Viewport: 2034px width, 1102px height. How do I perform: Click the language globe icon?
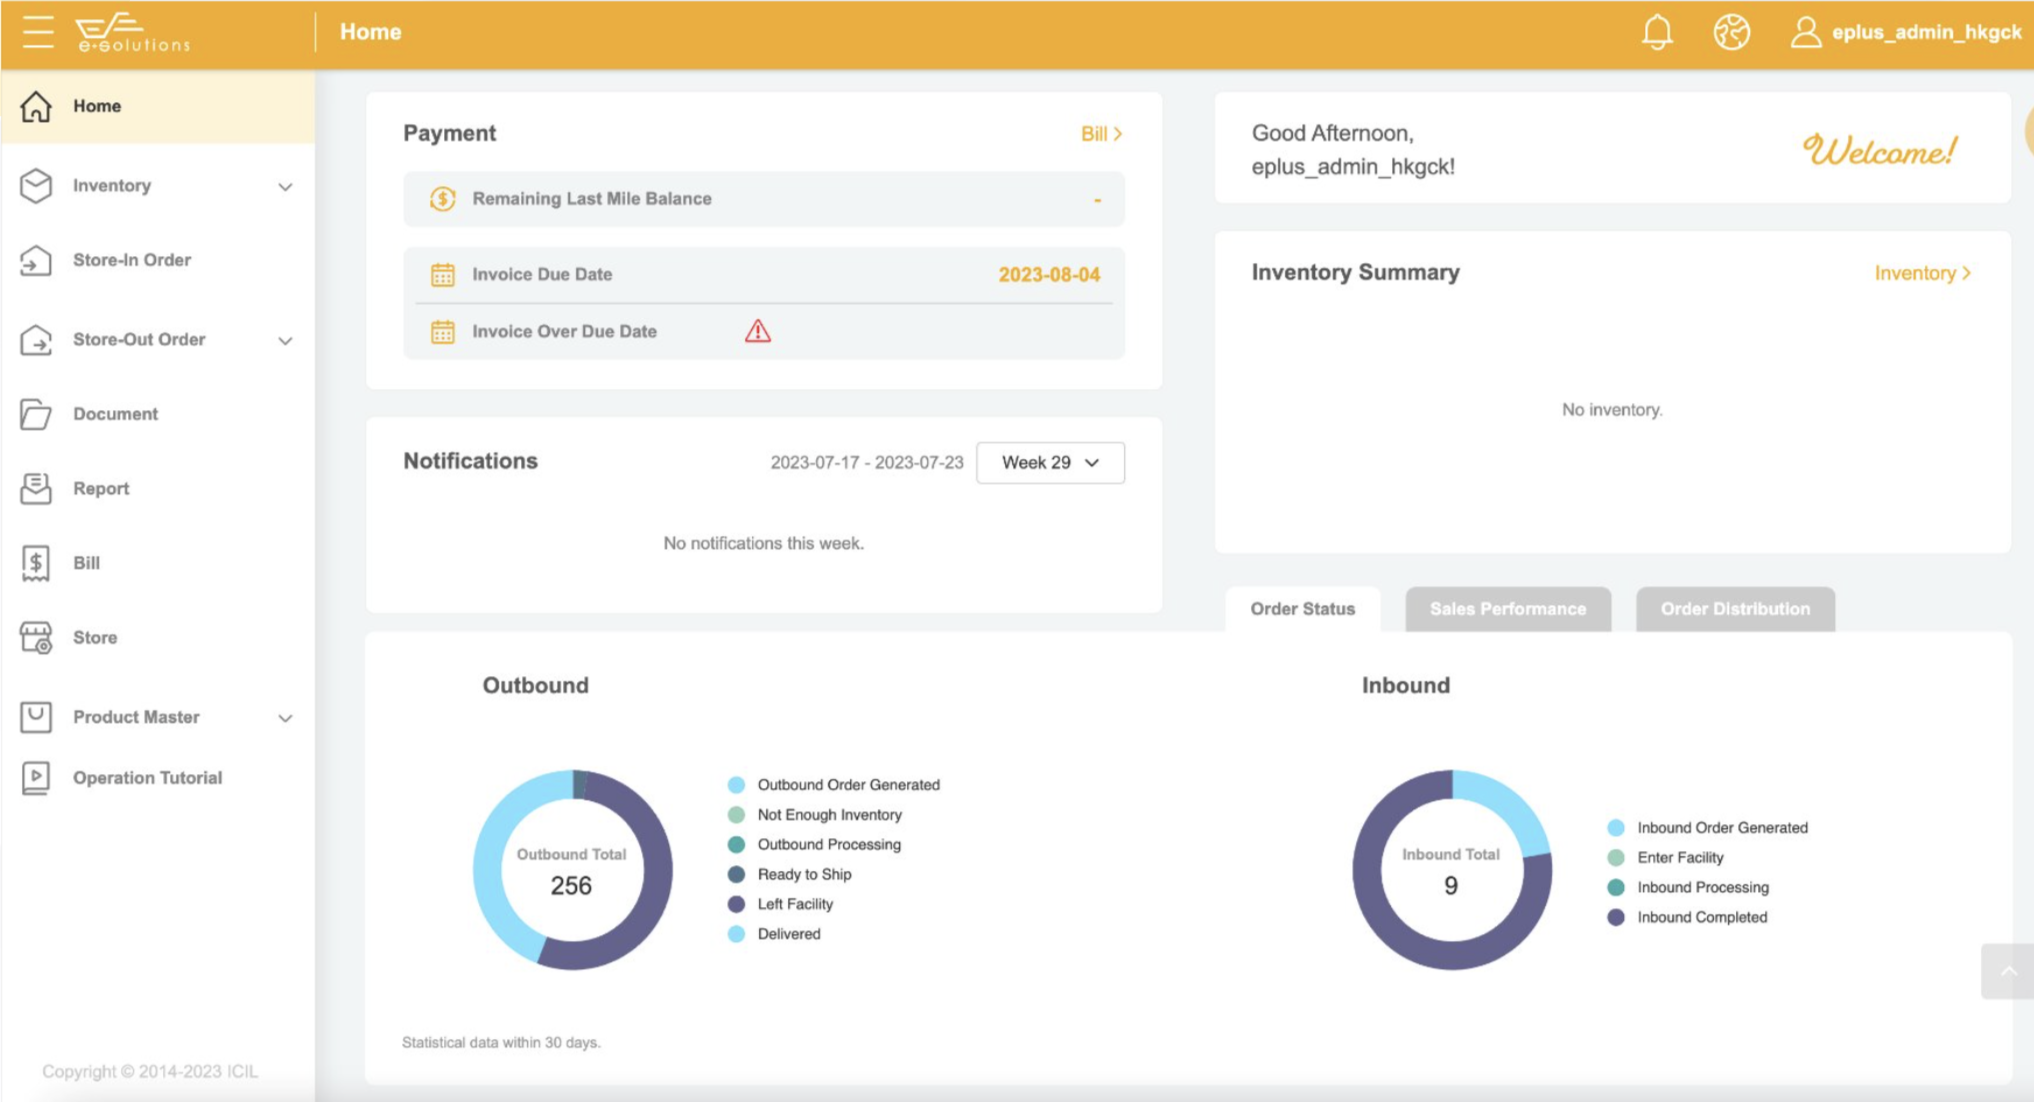1731,32
